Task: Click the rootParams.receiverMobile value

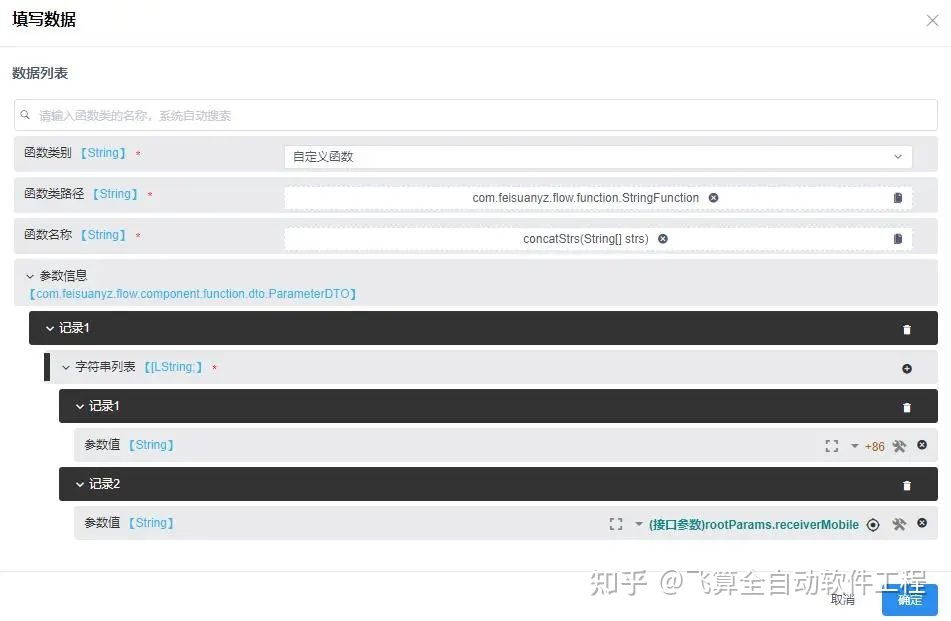Action: pos(754,525)
